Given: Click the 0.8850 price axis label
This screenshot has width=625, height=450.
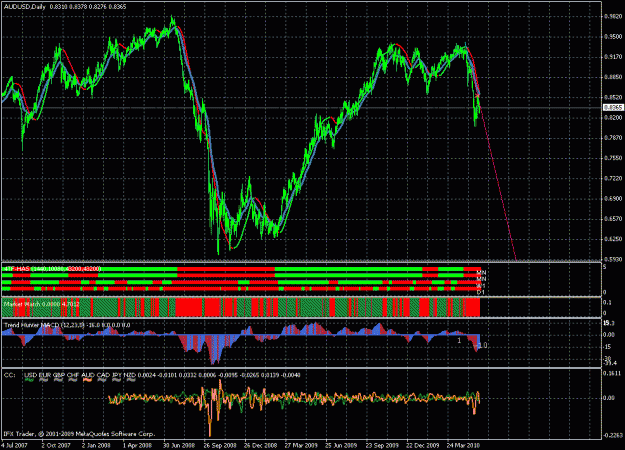Looking at the screenshot, I should point(613,77).
